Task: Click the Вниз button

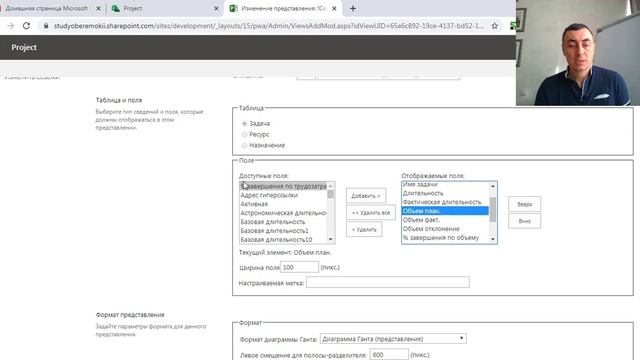Action: (x=524, y=221)
